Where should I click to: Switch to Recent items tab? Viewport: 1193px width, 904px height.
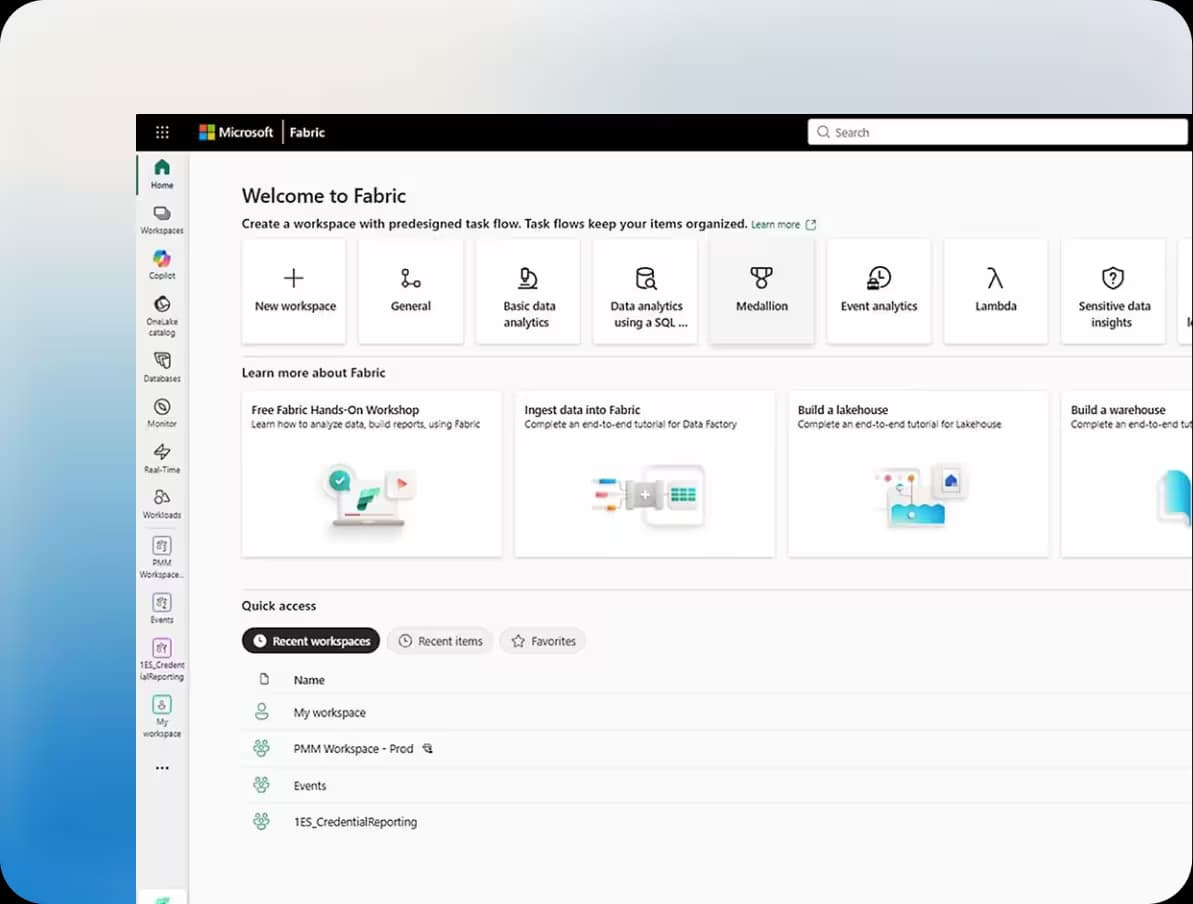point(441,641)
